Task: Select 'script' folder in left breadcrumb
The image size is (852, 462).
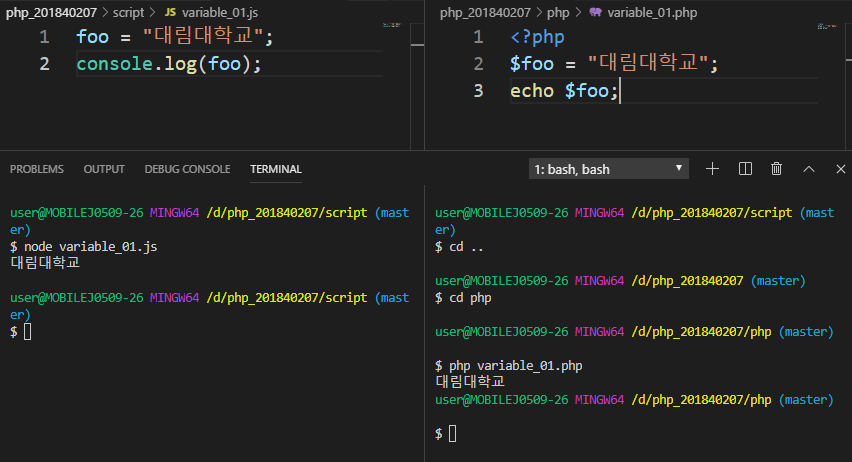Action: (128, 12)
